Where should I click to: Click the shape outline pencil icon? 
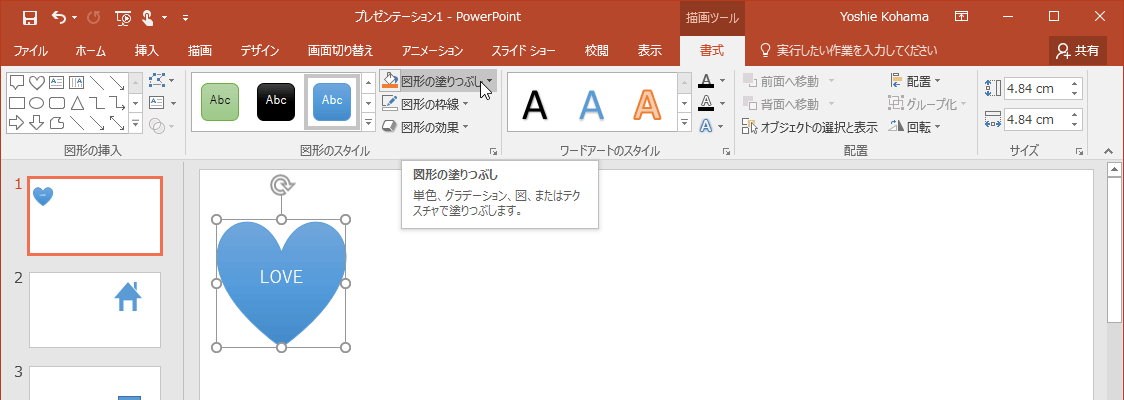click(389, 104)
